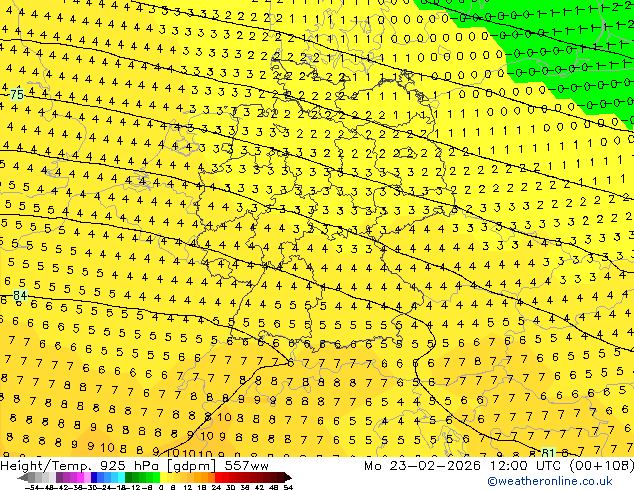
Task: Click the 557ww label in the title
Action: click(x=246, y=466)
